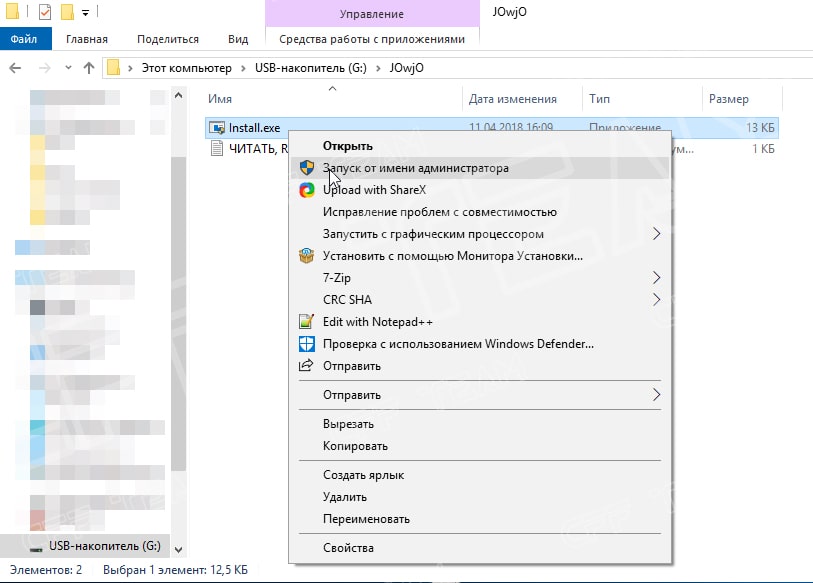This screenshot has width=813, height=583.
Task: Click the JOwjO breadcrumb in the address bar
Action: pos(406,68)
